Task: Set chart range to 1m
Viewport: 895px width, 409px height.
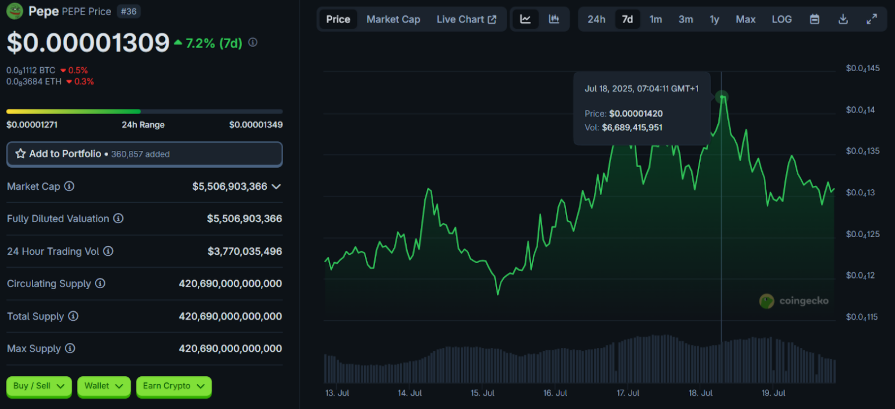Action: (656, 19)
